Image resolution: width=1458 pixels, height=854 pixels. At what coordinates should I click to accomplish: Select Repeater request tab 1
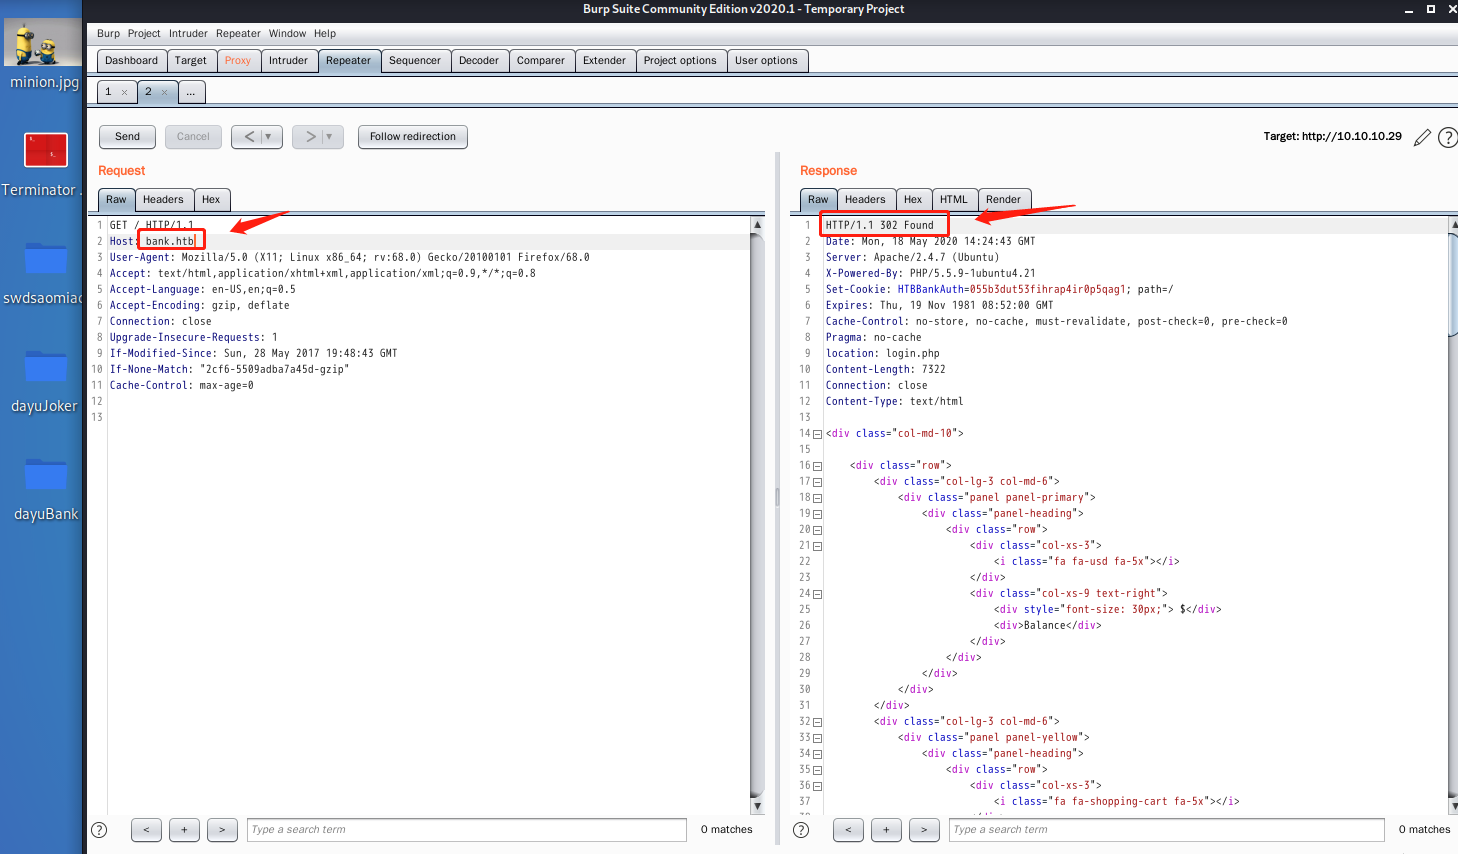[x=109, y=92]
